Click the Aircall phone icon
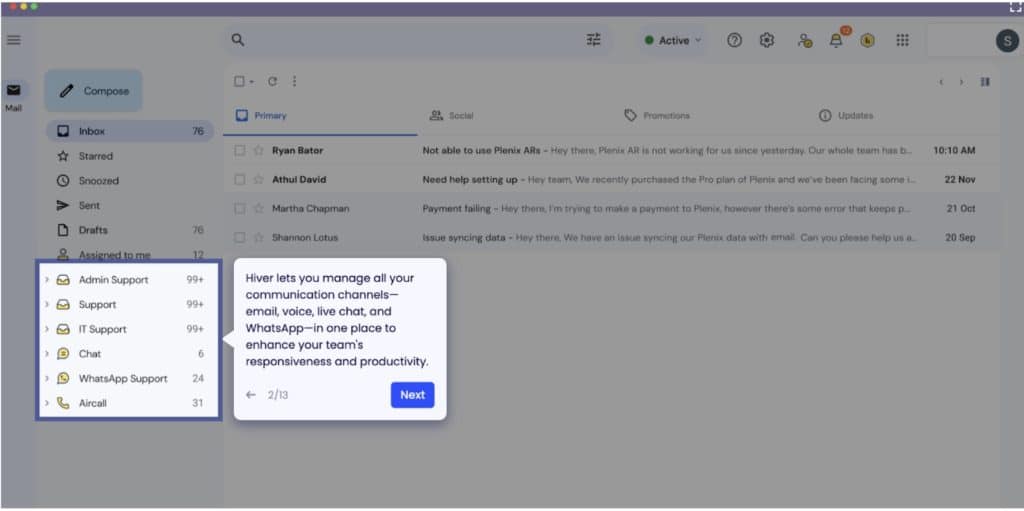The width and height of the screenshot is (1024, 511). click(x=63, y=403)
